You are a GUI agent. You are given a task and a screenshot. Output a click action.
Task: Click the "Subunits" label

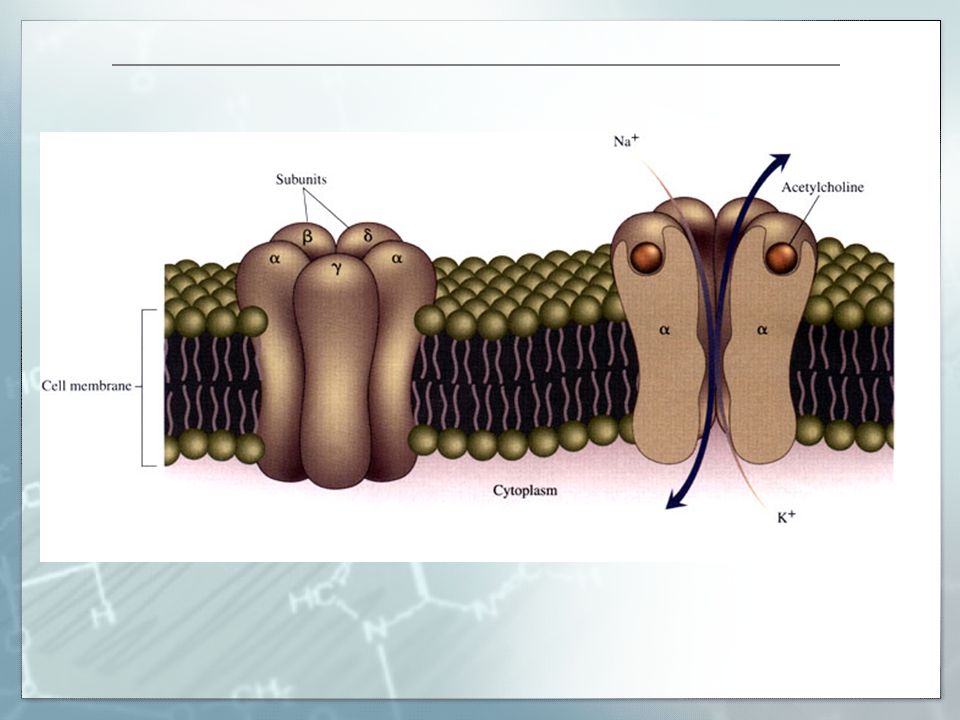(301, 179)
